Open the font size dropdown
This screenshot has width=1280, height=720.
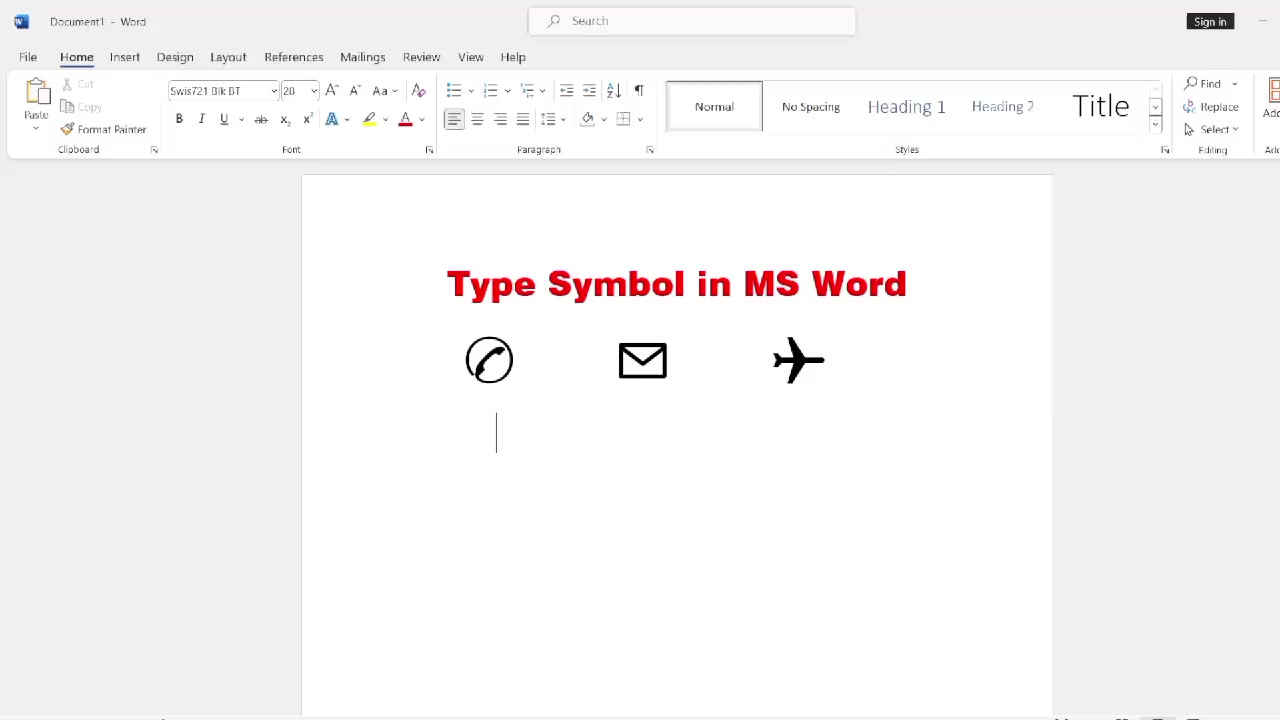point(313,91)
